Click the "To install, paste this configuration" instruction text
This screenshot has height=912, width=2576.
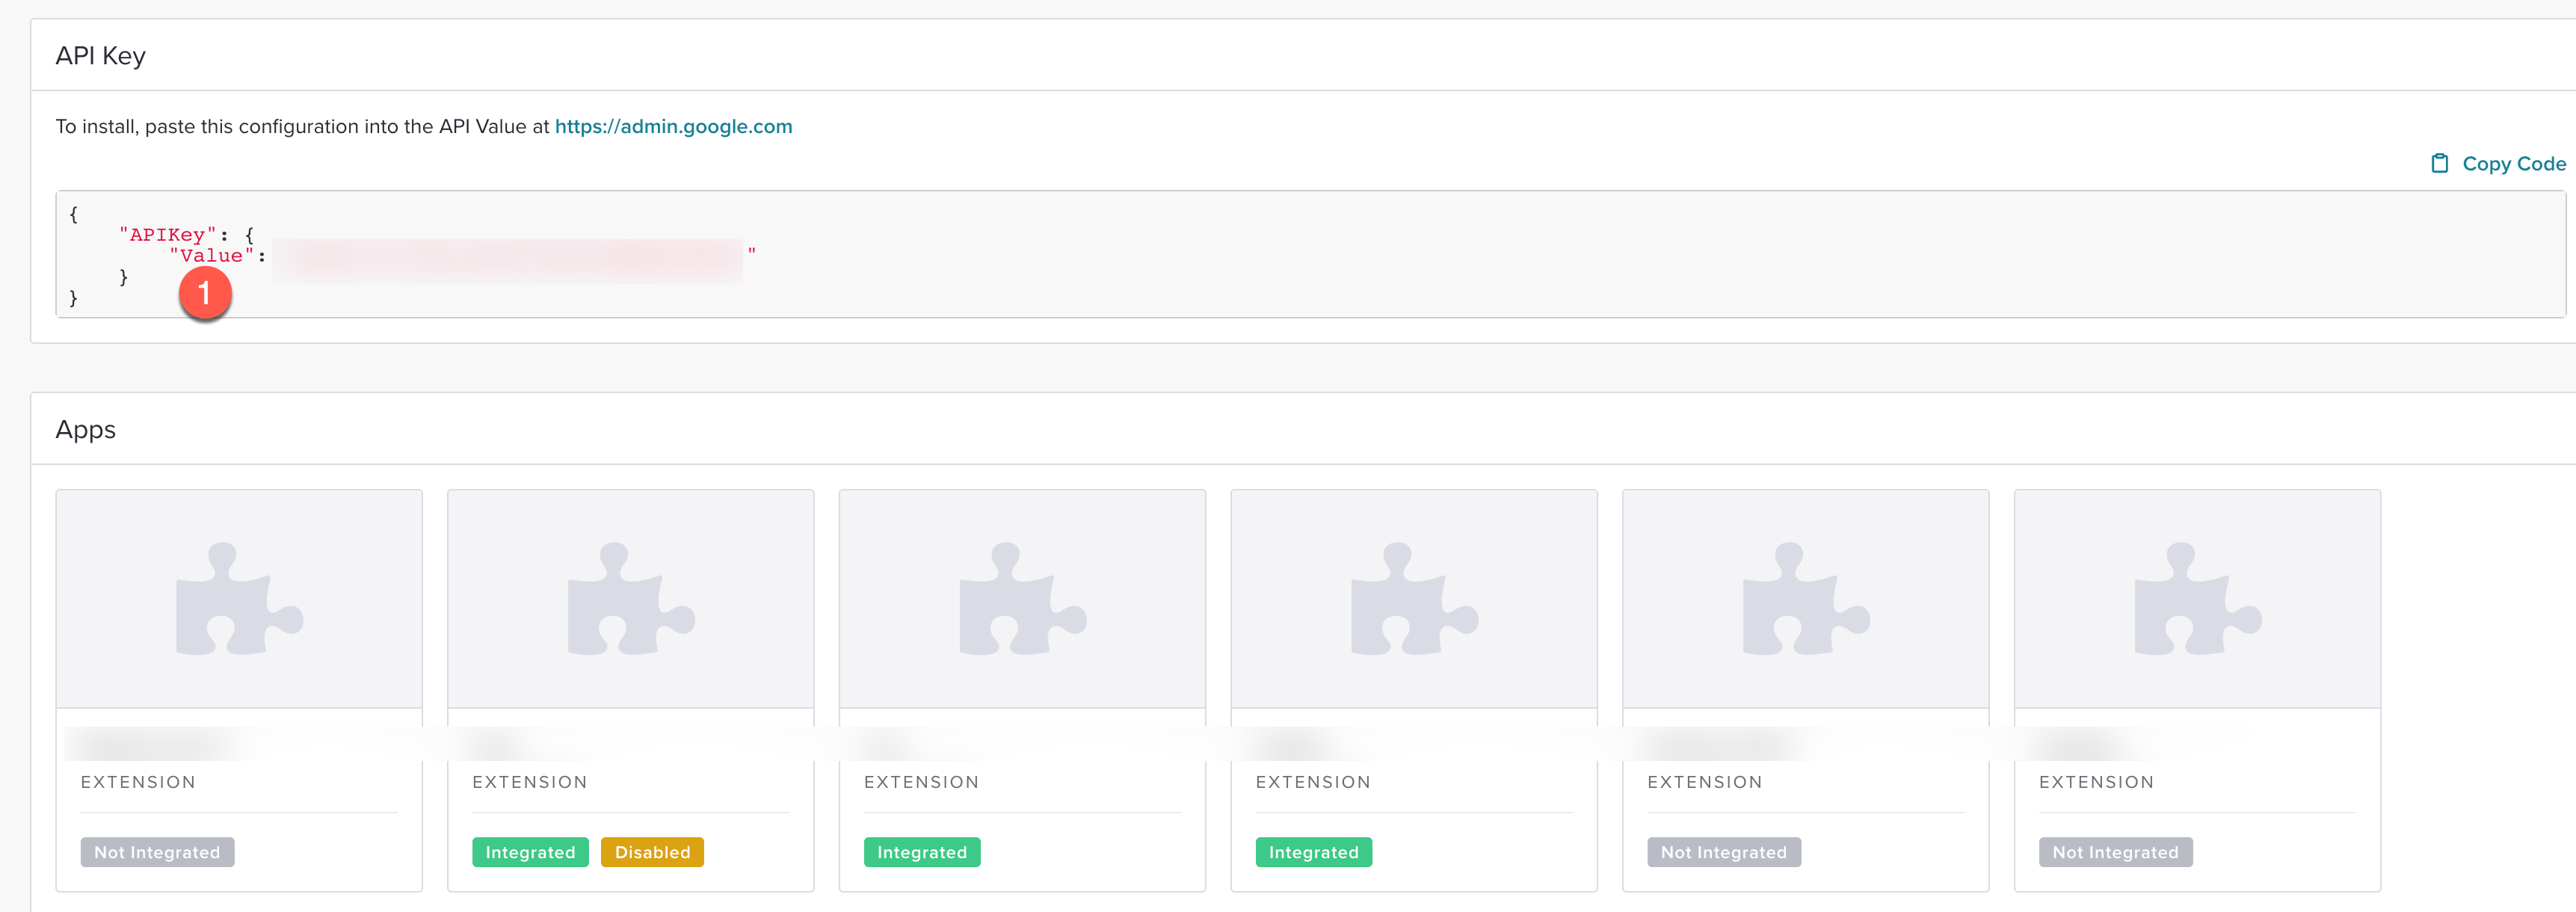[303, 127]
